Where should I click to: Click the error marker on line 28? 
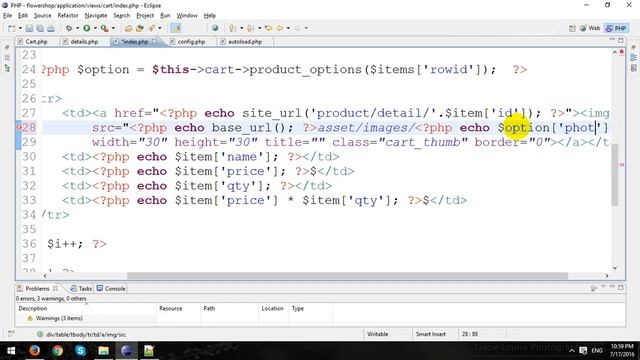pos(18,127)
